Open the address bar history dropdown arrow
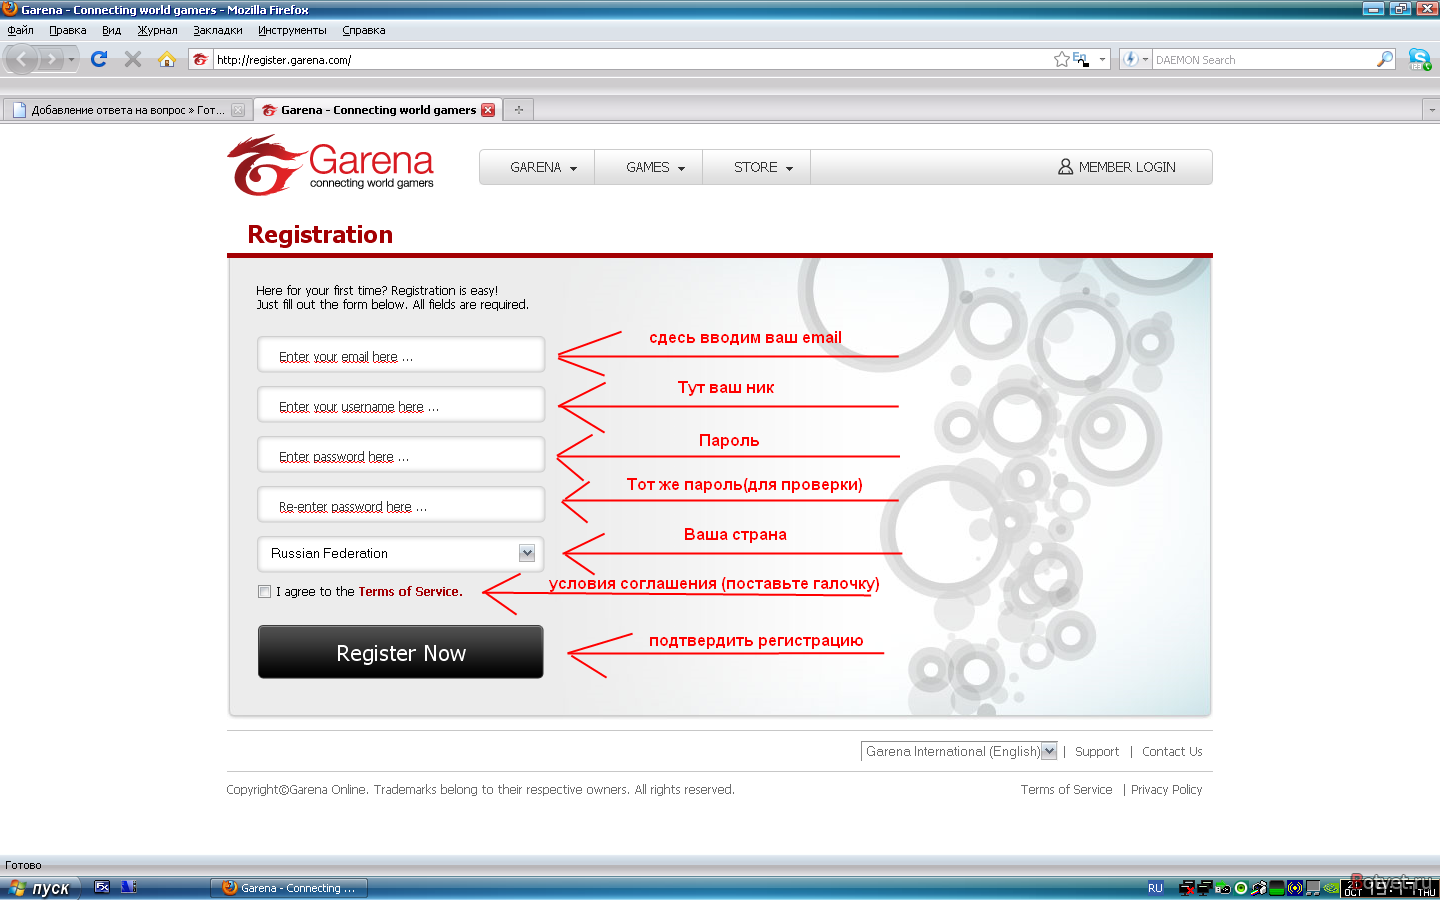 pos(1102,59)
